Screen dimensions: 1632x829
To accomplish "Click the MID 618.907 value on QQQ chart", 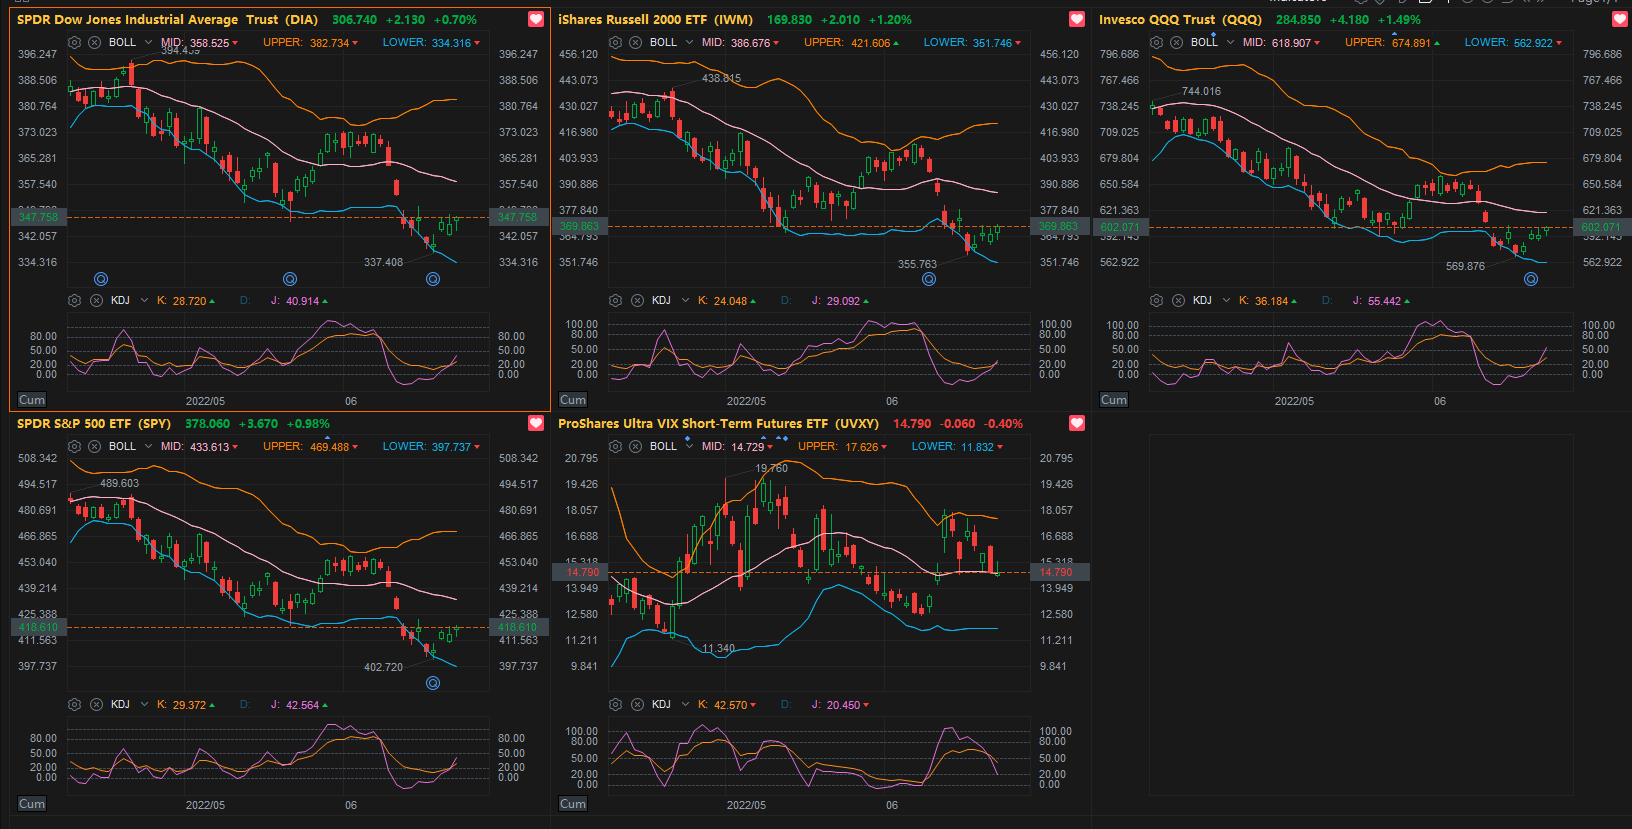I will (x=1281, y=43).
